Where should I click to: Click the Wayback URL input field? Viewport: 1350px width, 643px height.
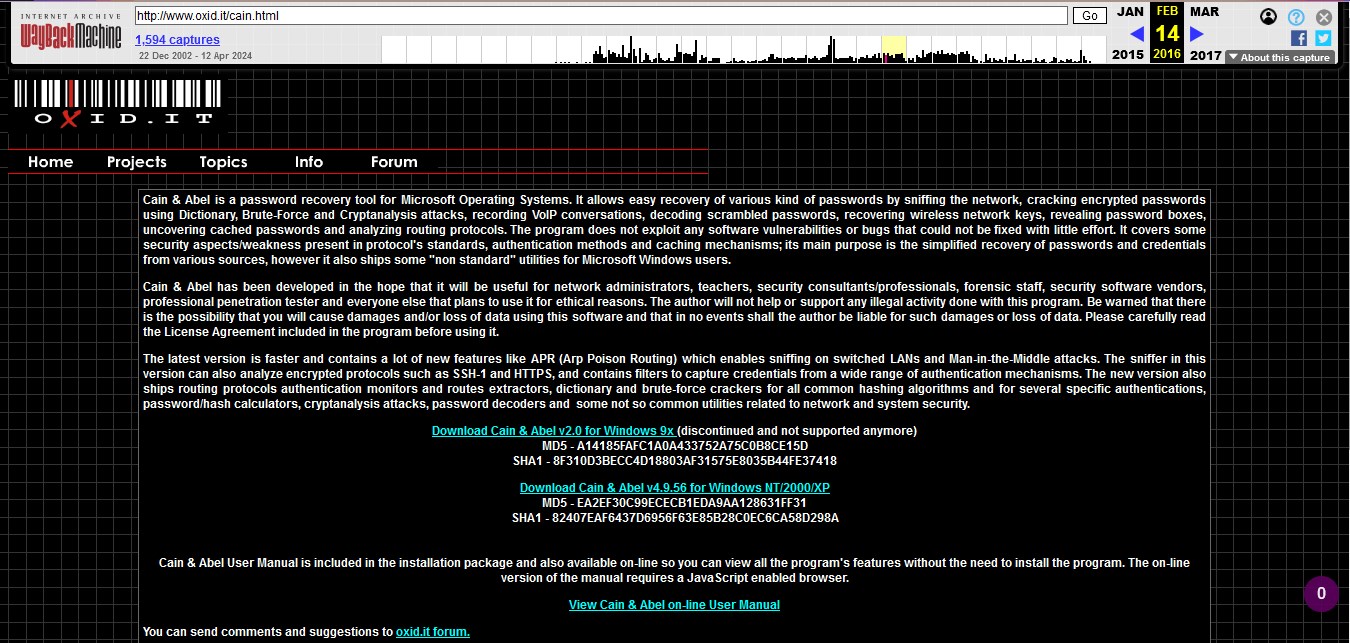click(x=601, y=15)
